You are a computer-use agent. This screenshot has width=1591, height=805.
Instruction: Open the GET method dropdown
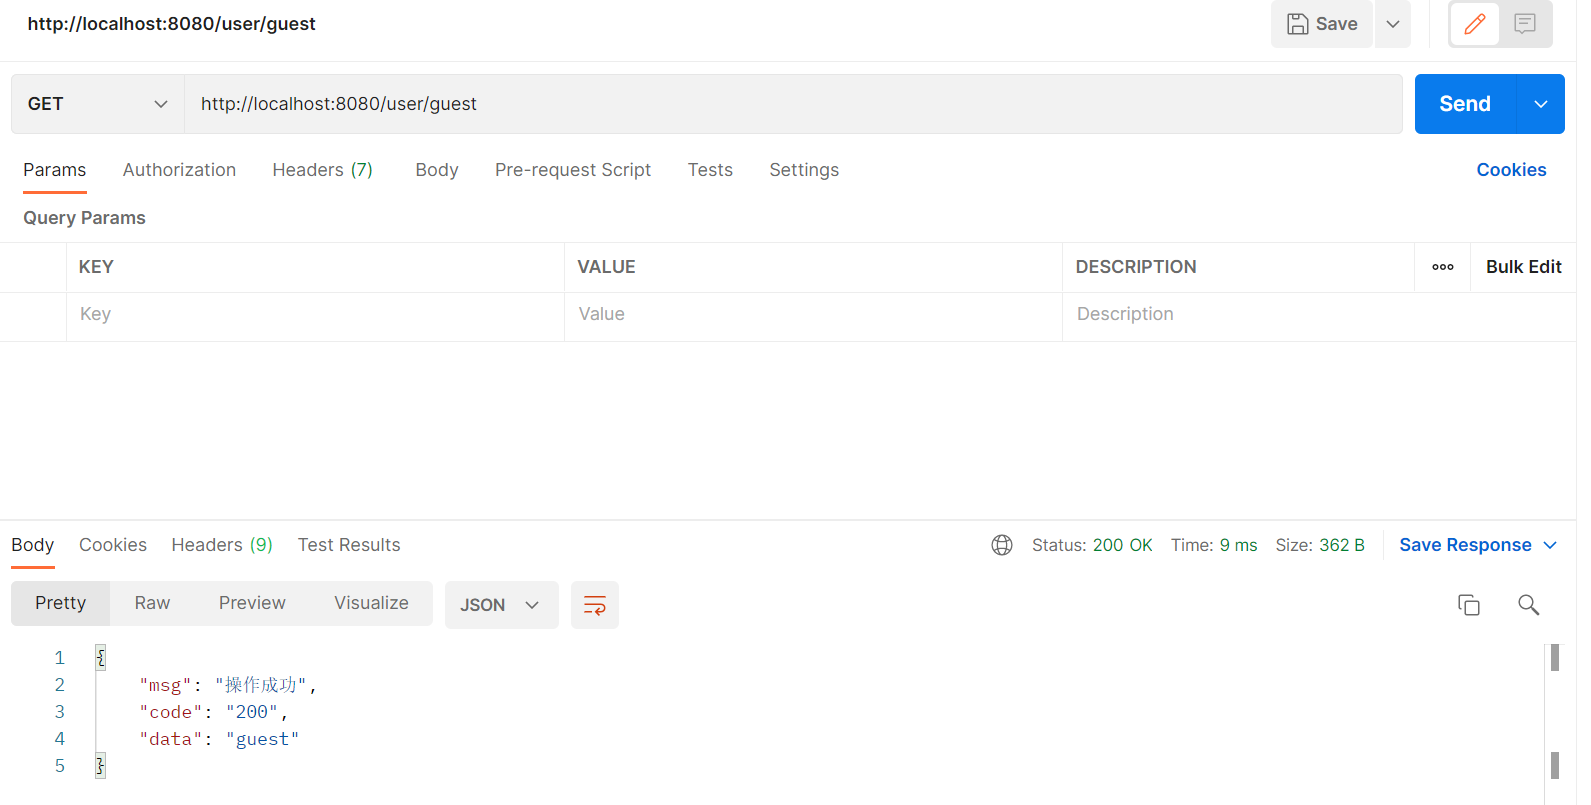(98, 104)
